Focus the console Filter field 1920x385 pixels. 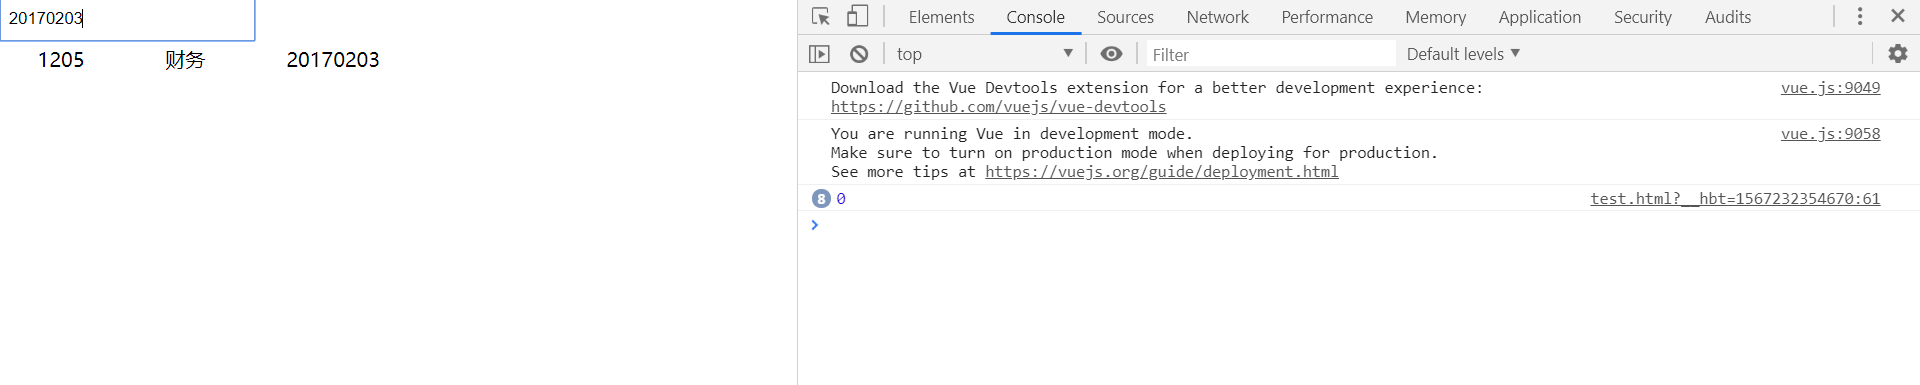(x=1270, y=54)
